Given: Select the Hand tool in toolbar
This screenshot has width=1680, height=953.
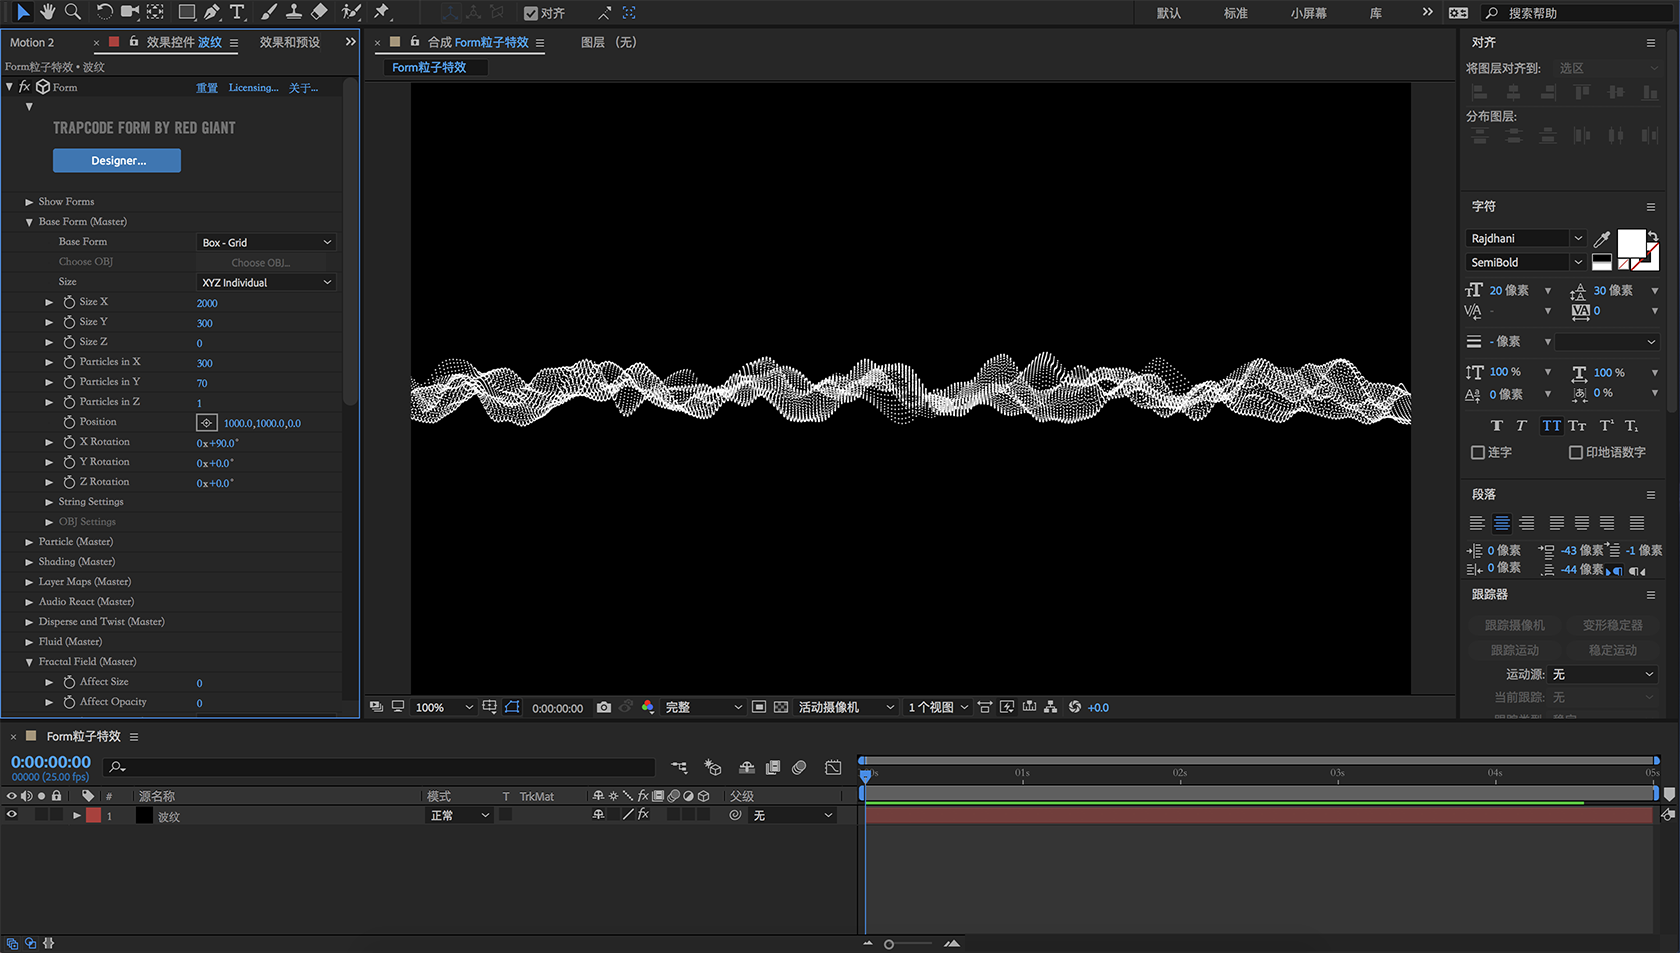Looking at the screenshot, I should (x=47, y=12).
